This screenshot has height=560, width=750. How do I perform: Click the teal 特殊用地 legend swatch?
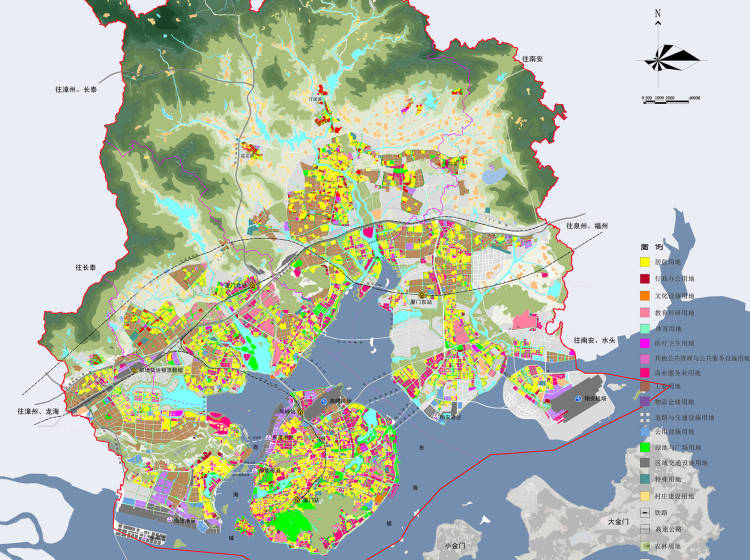click(x=645, y=479)
